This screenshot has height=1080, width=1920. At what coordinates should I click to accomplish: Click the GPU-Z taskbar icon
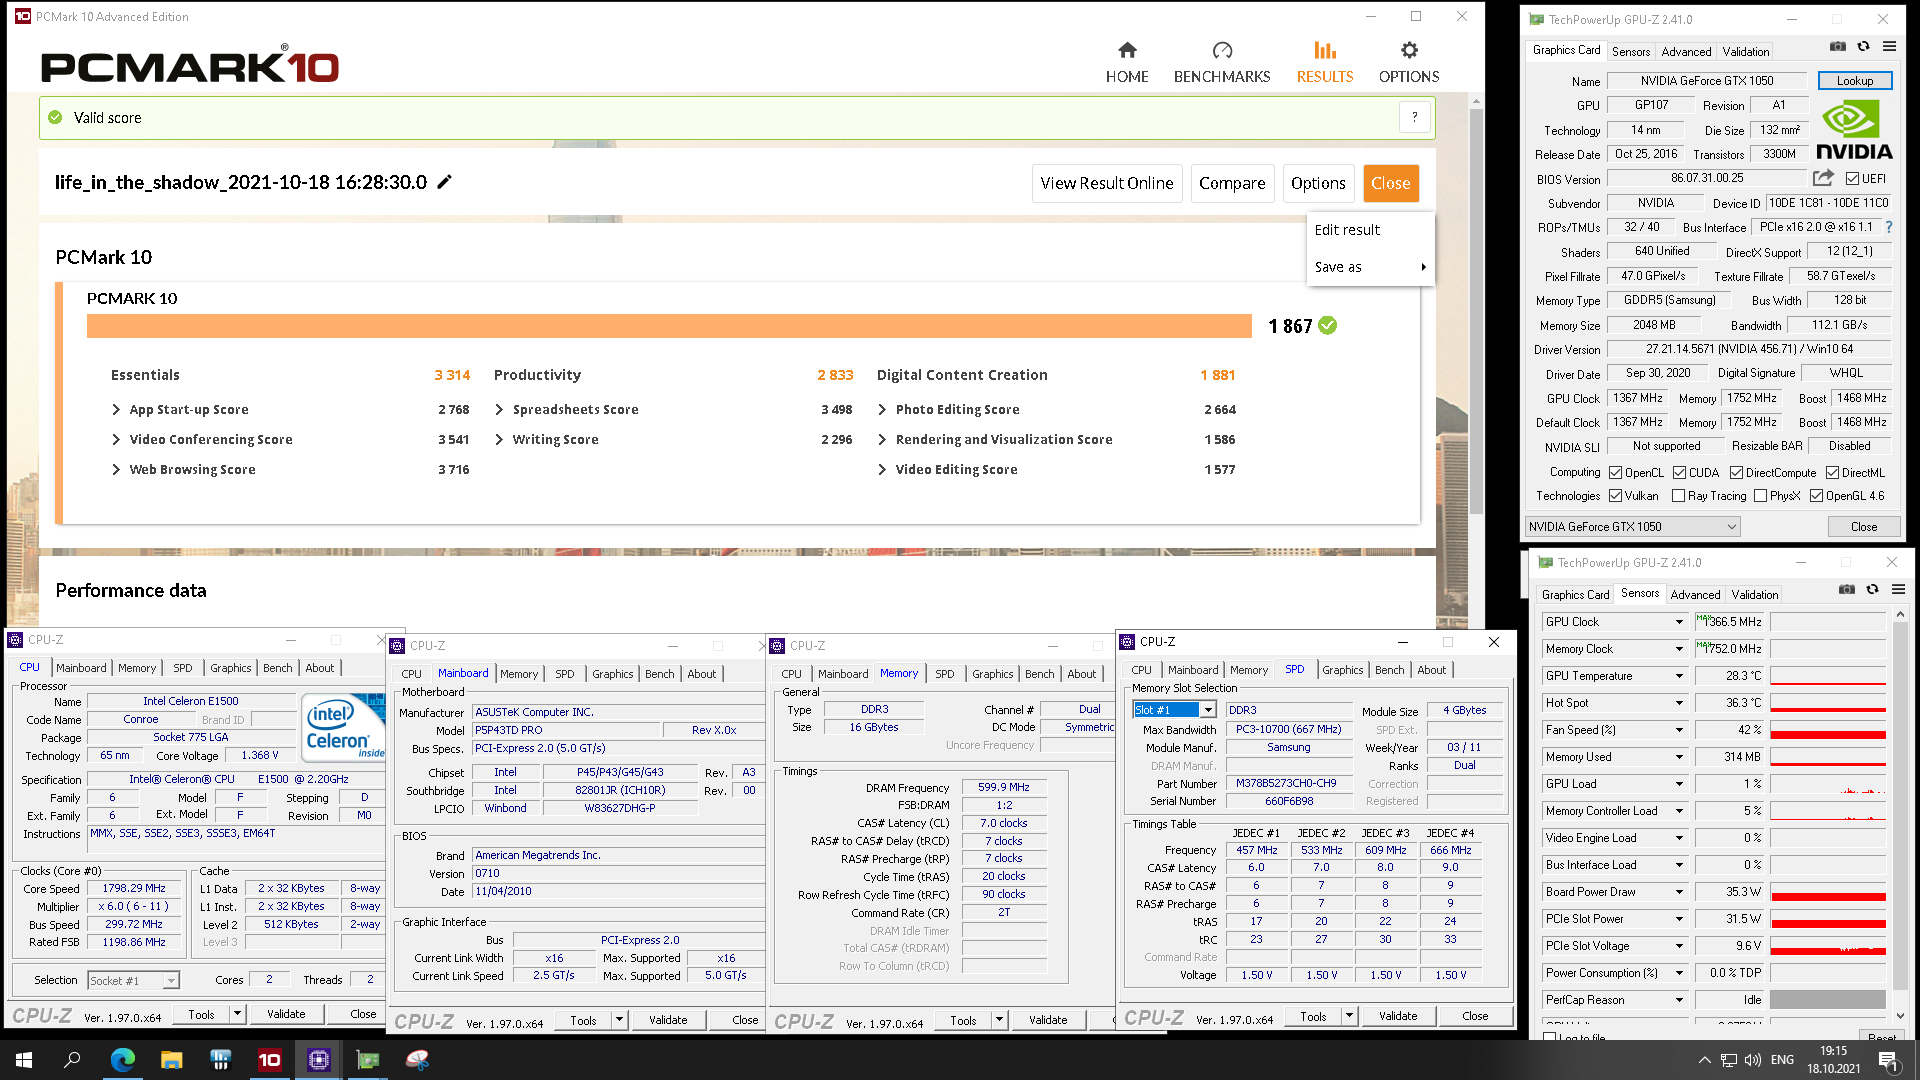click(x=368, y=1060)
